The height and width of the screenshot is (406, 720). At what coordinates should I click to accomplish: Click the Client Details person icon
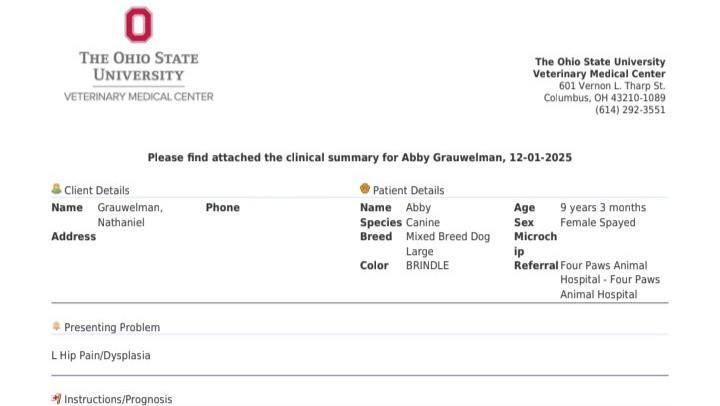(x=56, y=189)
